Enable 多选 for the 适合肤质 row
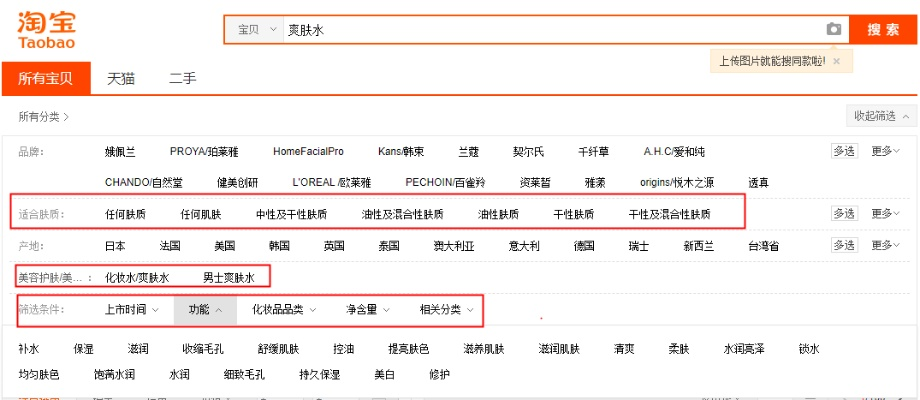The width and height of the screenshot is (920, 400). pos(844,213)
